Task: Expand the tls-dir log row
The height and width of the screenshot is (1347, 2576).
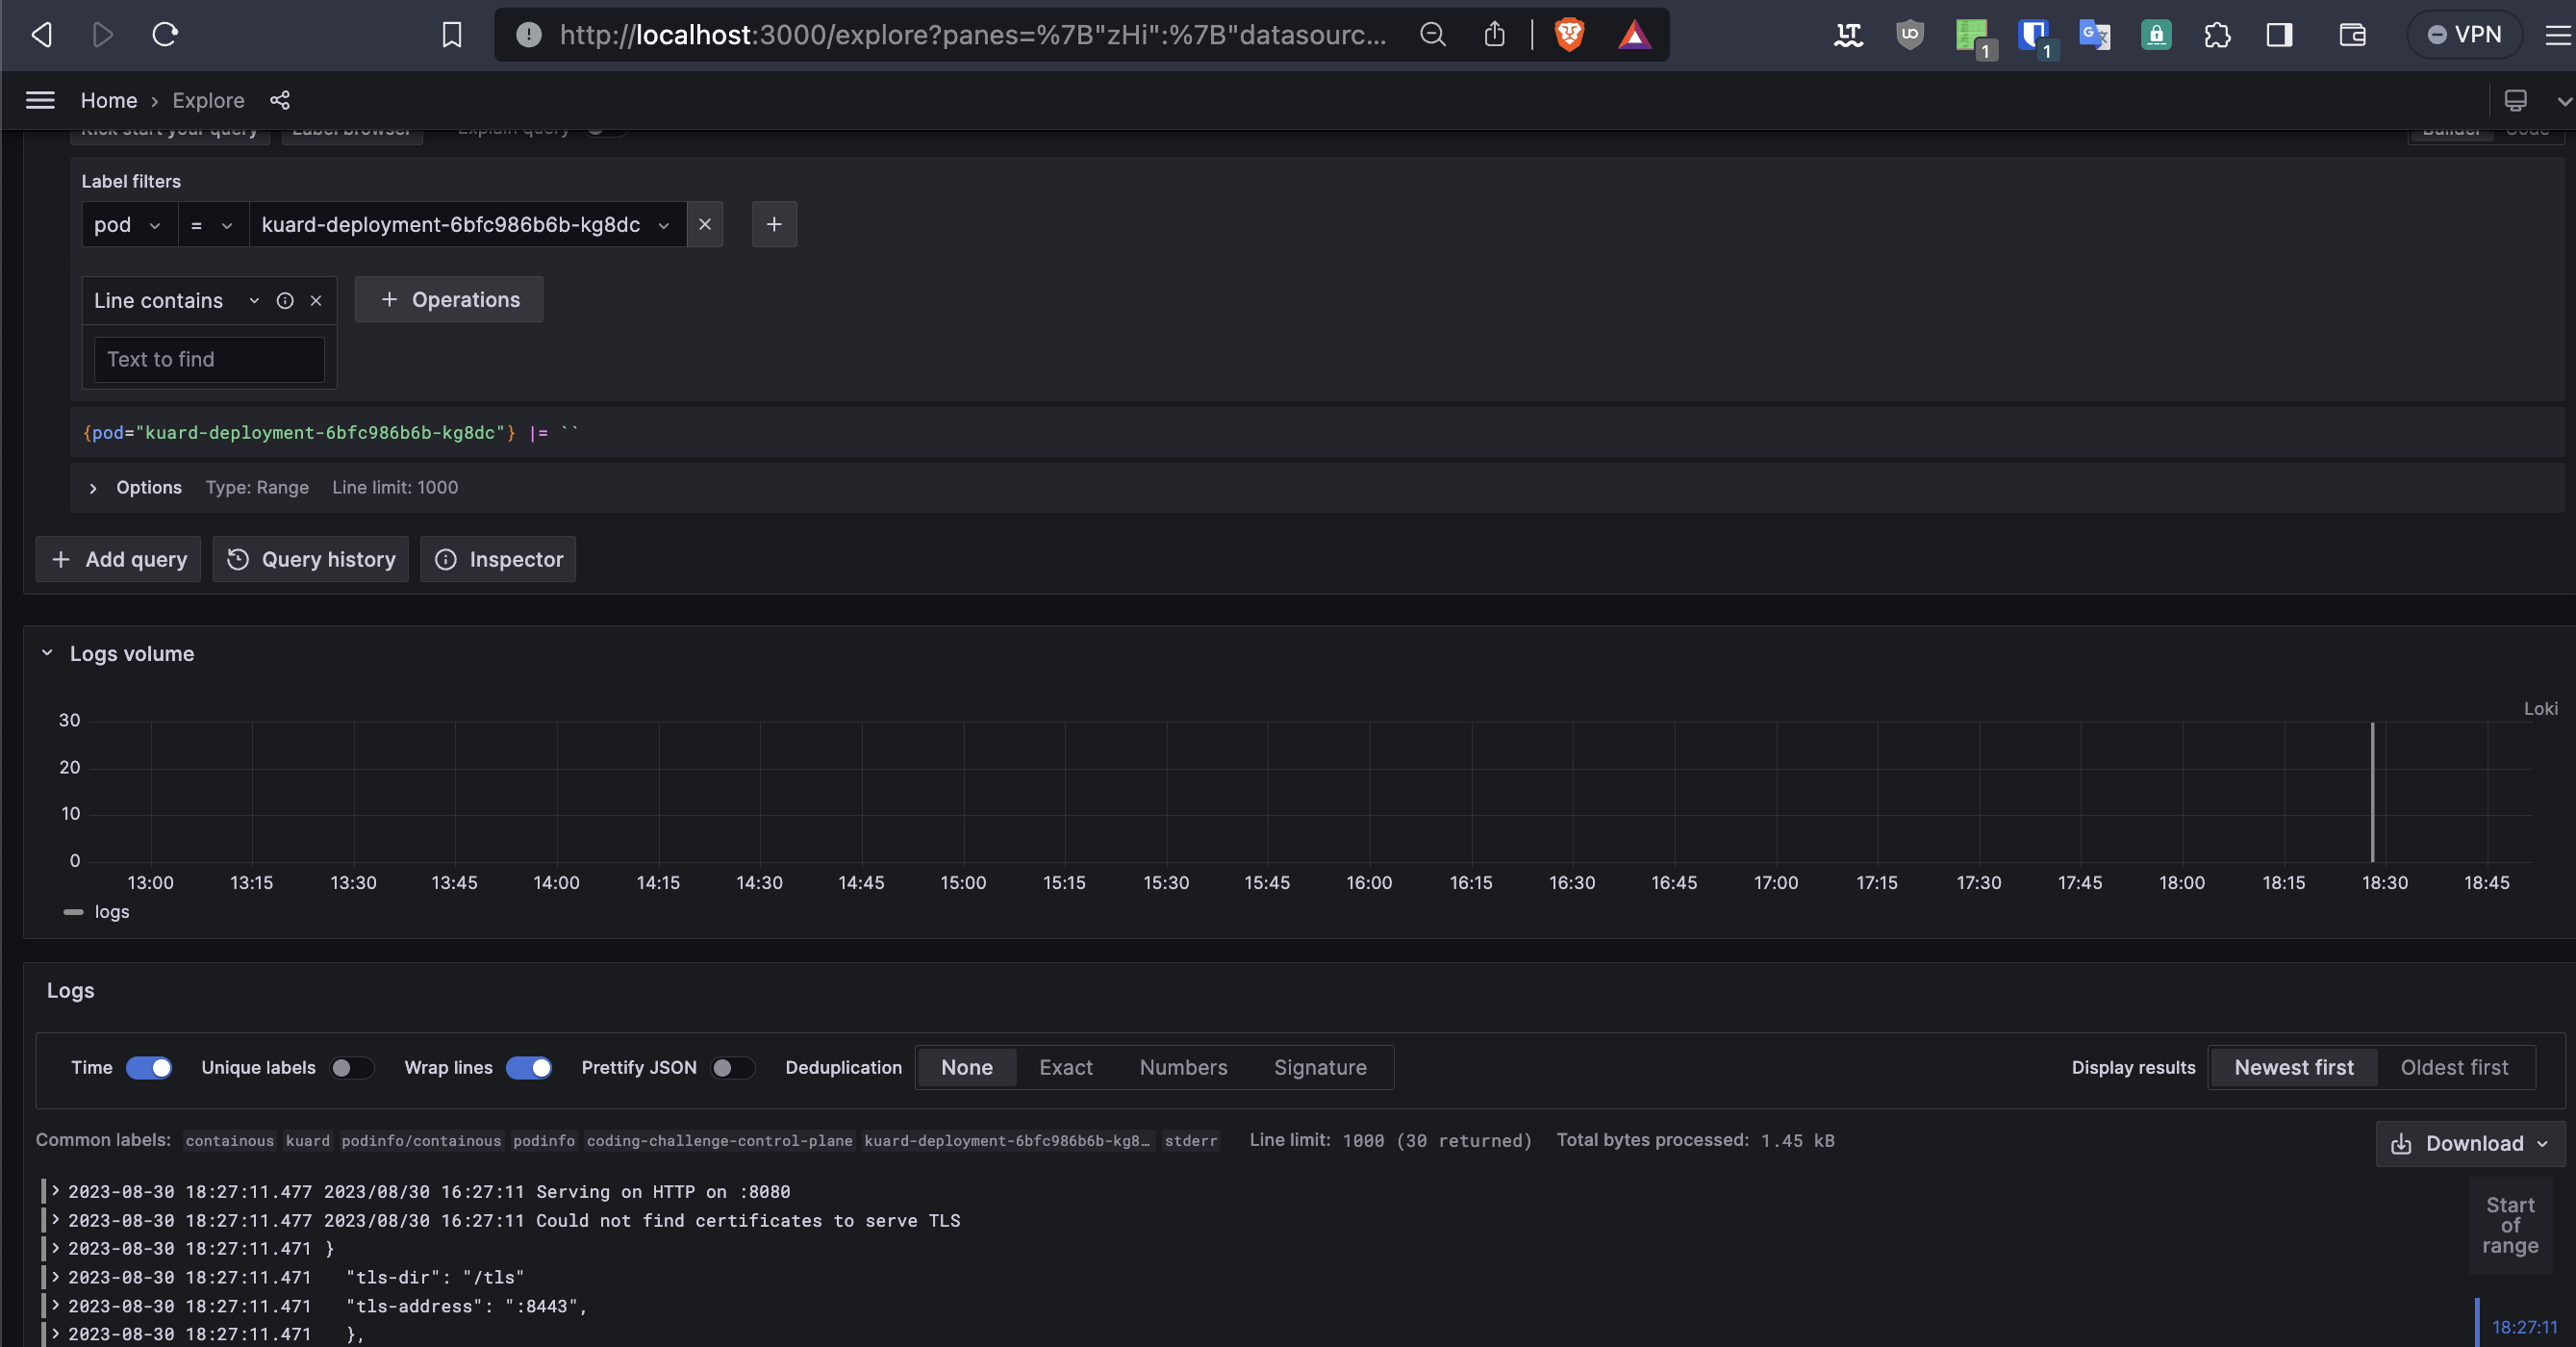Action: point(56,1277)
